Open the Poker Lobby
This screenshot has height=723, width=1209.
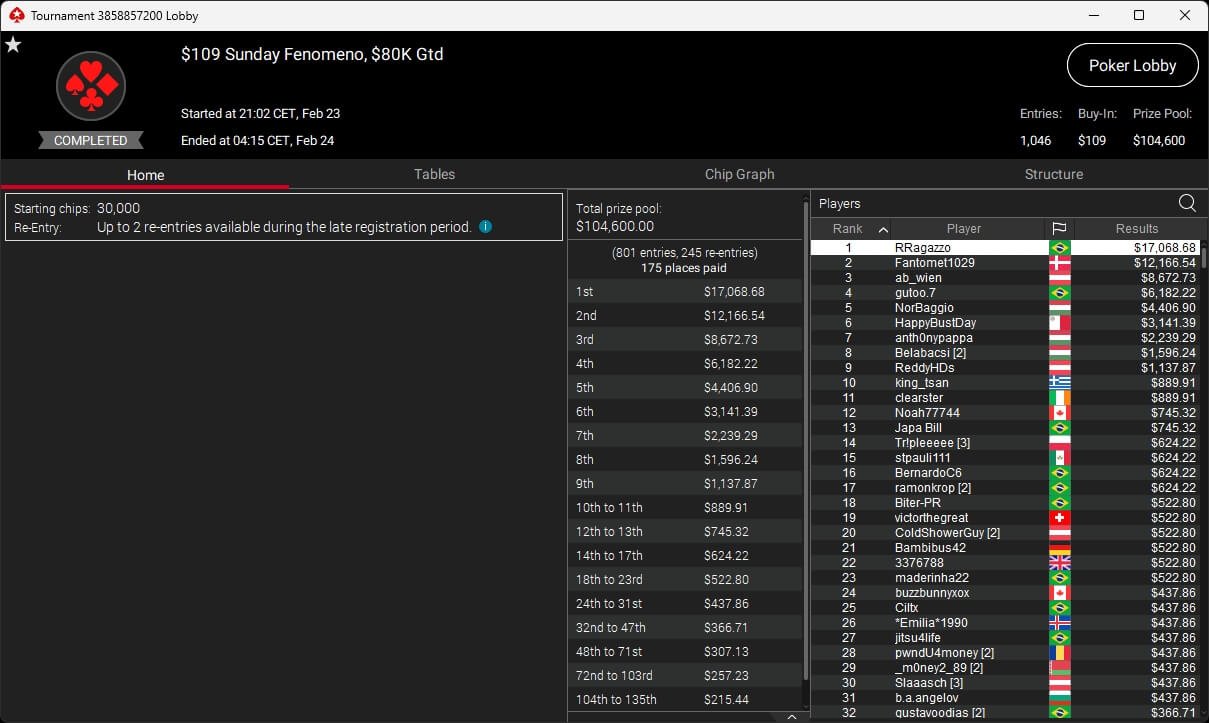(1132, 65)
